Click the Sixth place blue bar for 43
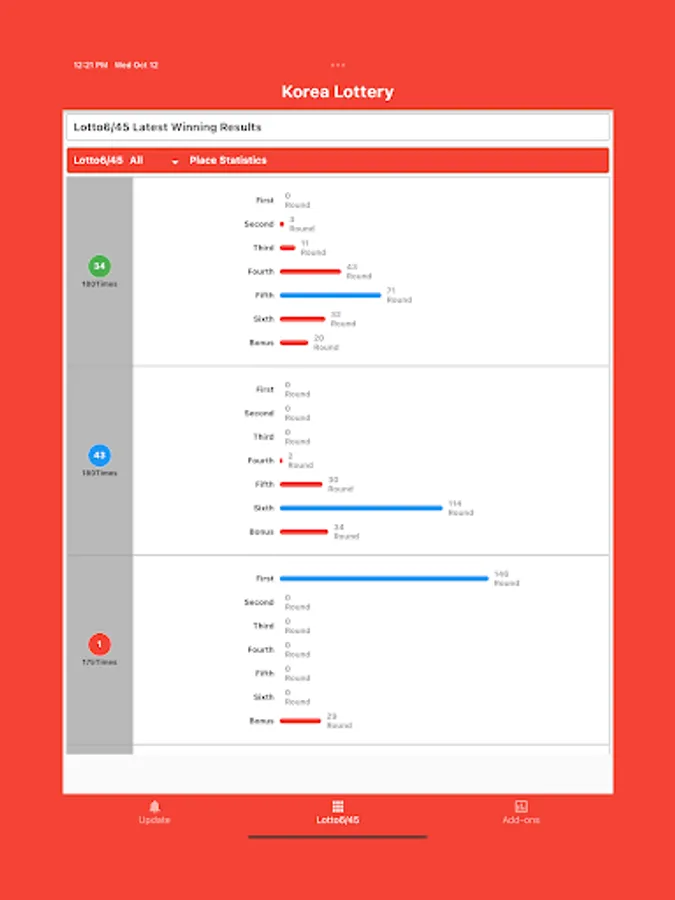This screenshot has height=900, width=675. tap(361, 508)
